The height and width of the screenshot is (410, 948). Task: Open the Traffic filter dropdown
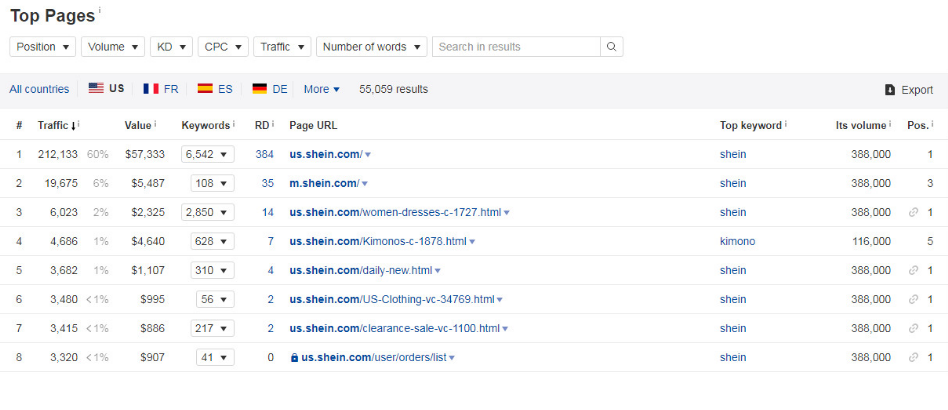282,47
